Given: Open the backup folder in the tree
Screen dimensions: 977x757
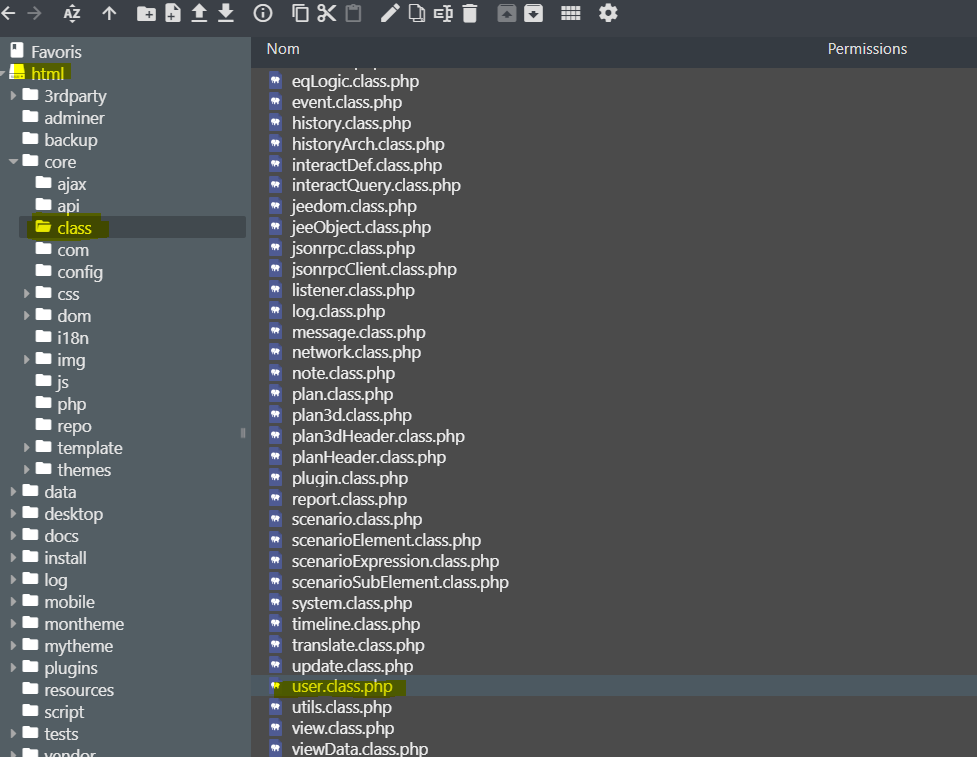Looking at the screenshot, I should coord(71,140).
